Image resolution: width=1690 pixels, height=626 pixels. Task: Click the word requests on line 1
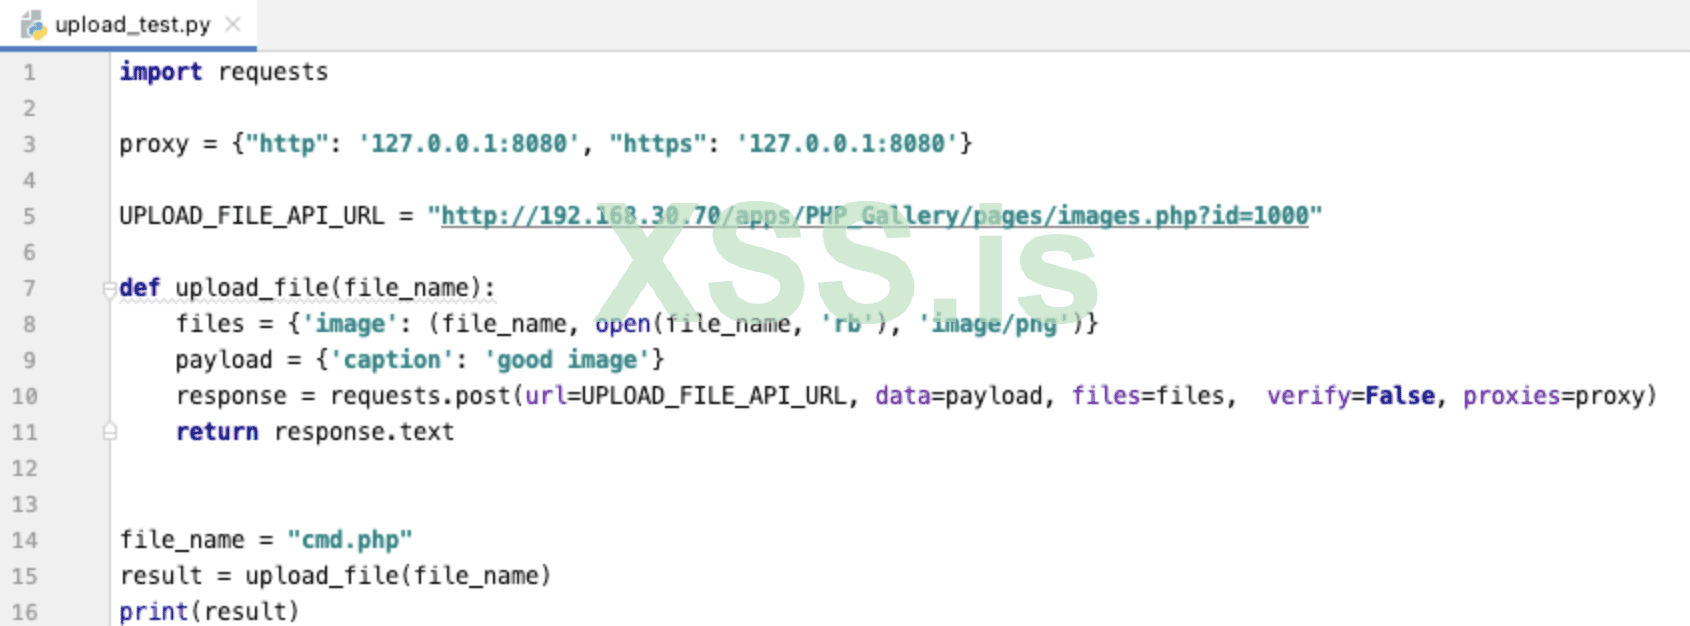(x=273, y=72)
